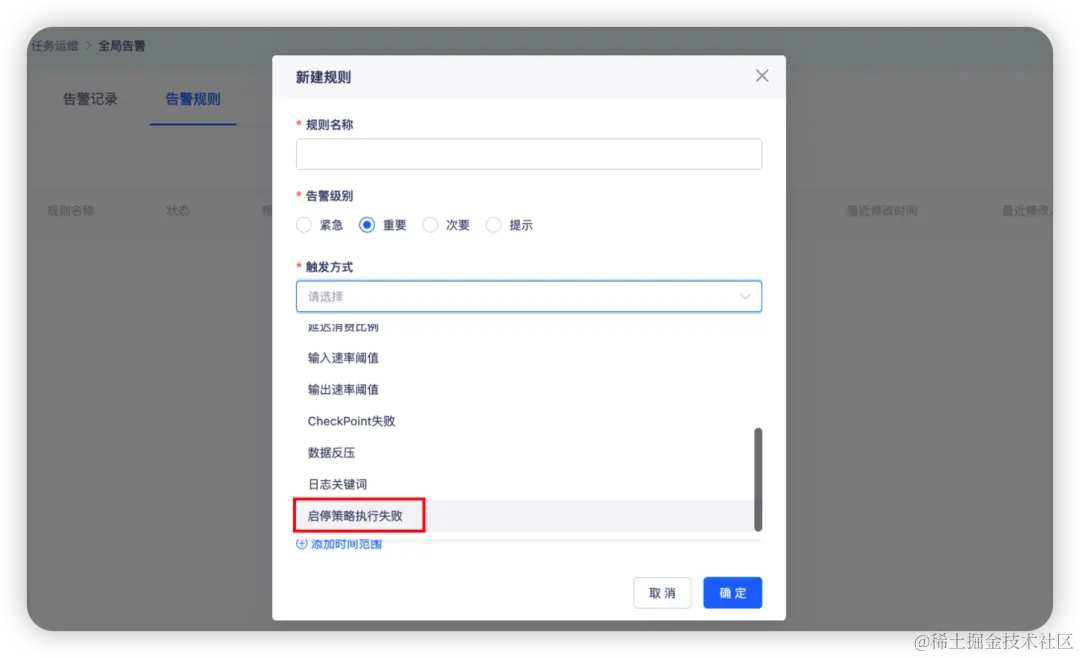This screenshot has height=658, width=1080.
Task: Click the 规则名称 input field
Action: point(528,154)
